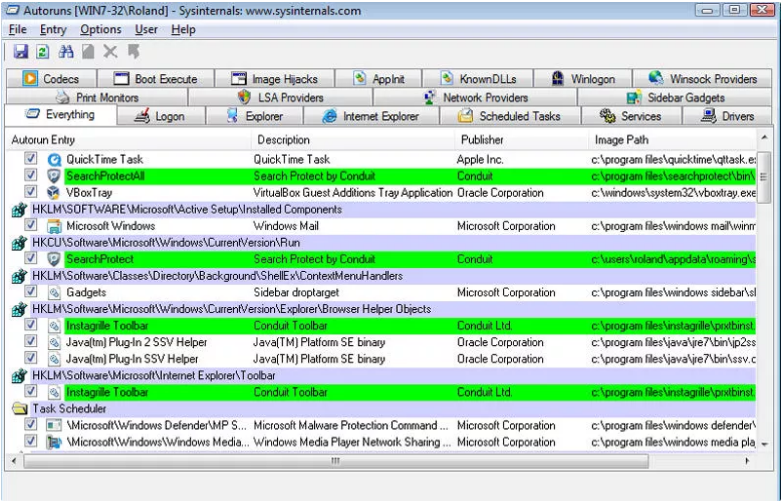781x501 pixels.
Task: Click the horizontal scrollbar thumb
Action: [x=336, y=461]
